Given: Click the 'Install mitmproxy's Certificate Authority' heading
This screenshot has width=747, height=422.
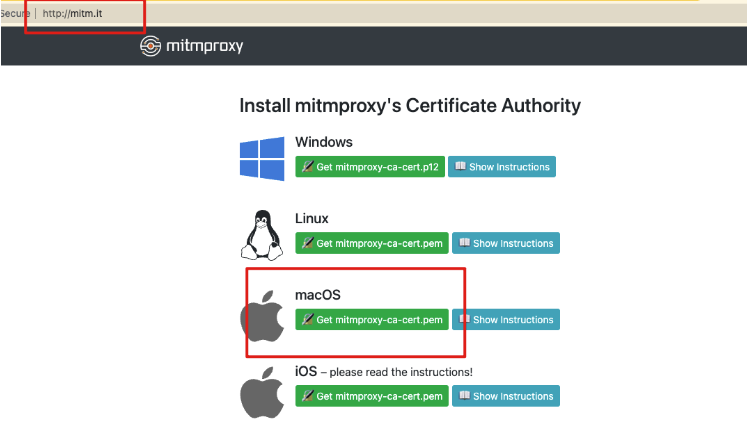Looking at the screenshot, I should (410, 105).
